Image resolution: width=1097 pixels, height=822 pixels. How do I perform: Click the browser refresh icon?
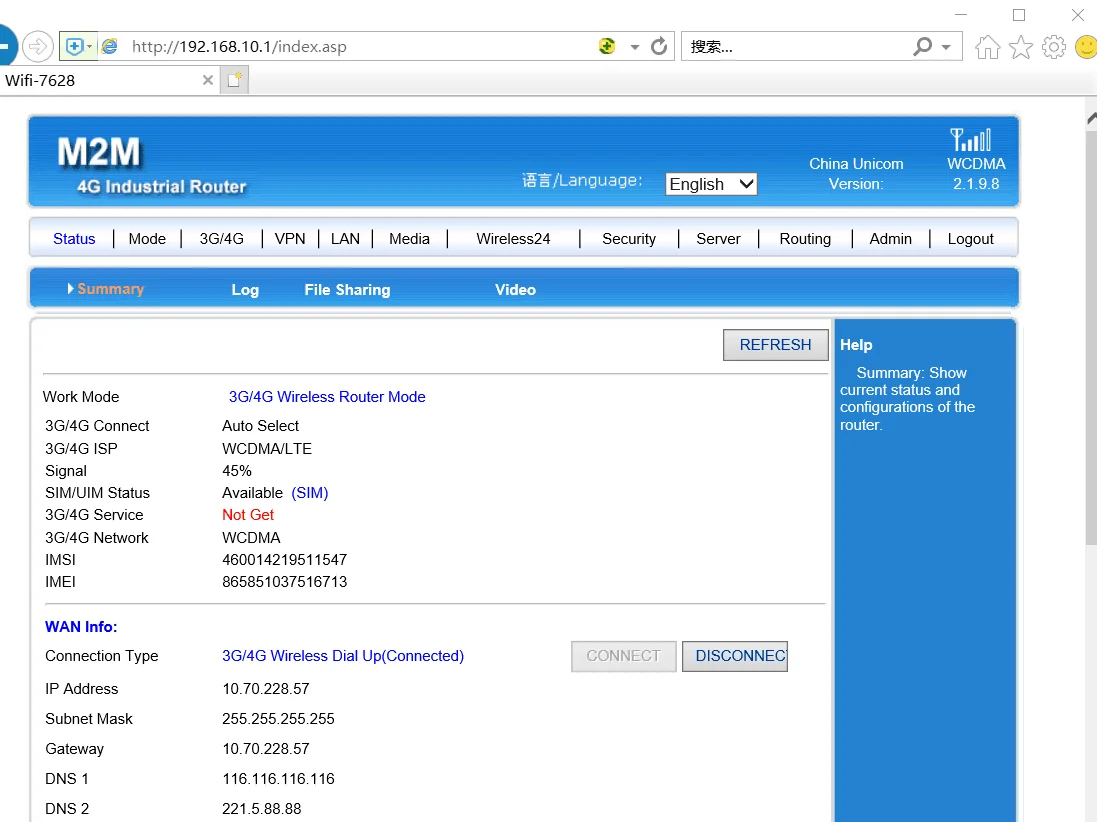[x=659, y=46]
